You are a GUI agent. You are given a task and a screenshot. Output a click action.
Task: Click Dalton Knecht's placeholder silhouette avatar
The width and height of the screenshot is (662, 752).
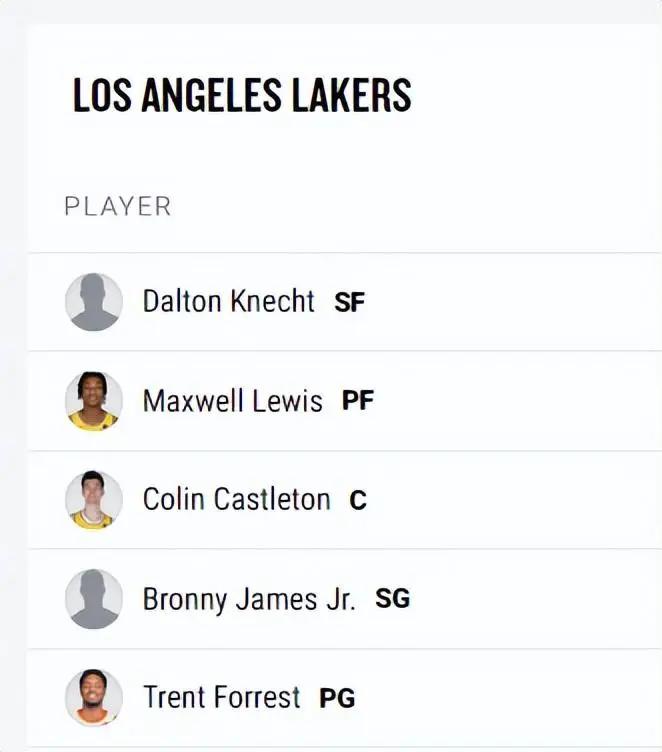point(94,302)
